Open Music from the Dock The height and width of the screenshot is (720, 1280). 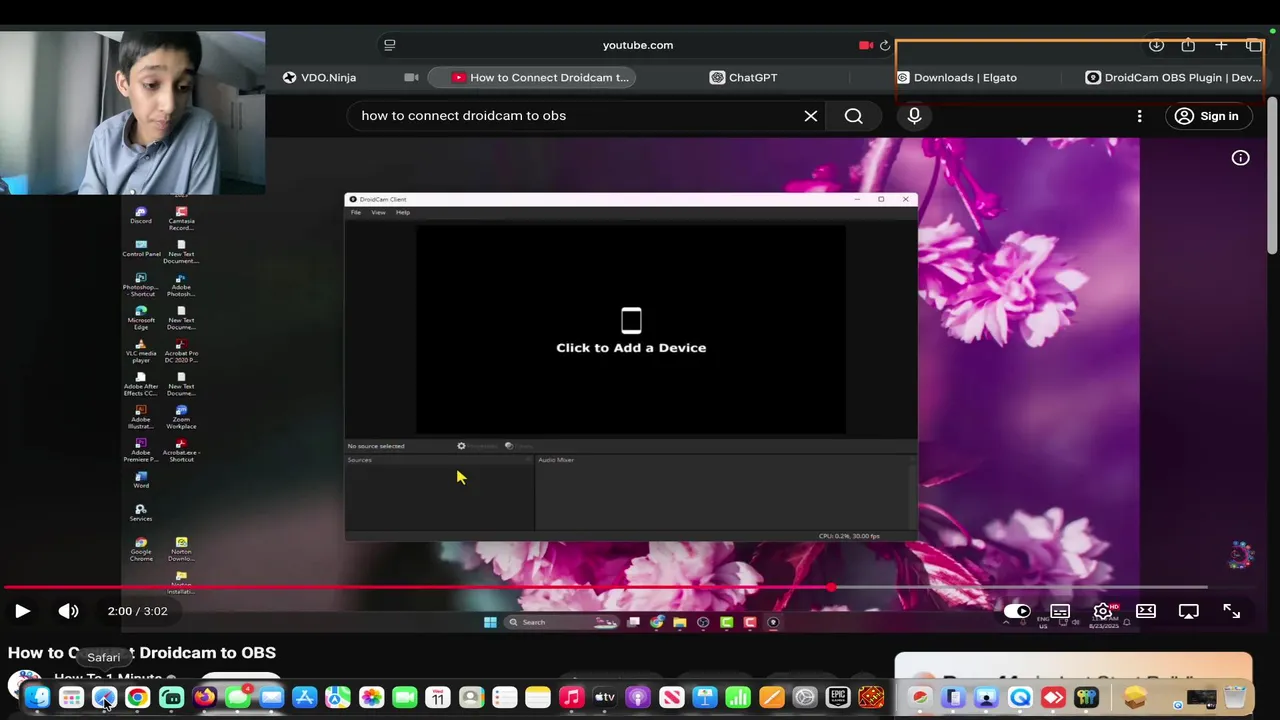pos(571,697)
